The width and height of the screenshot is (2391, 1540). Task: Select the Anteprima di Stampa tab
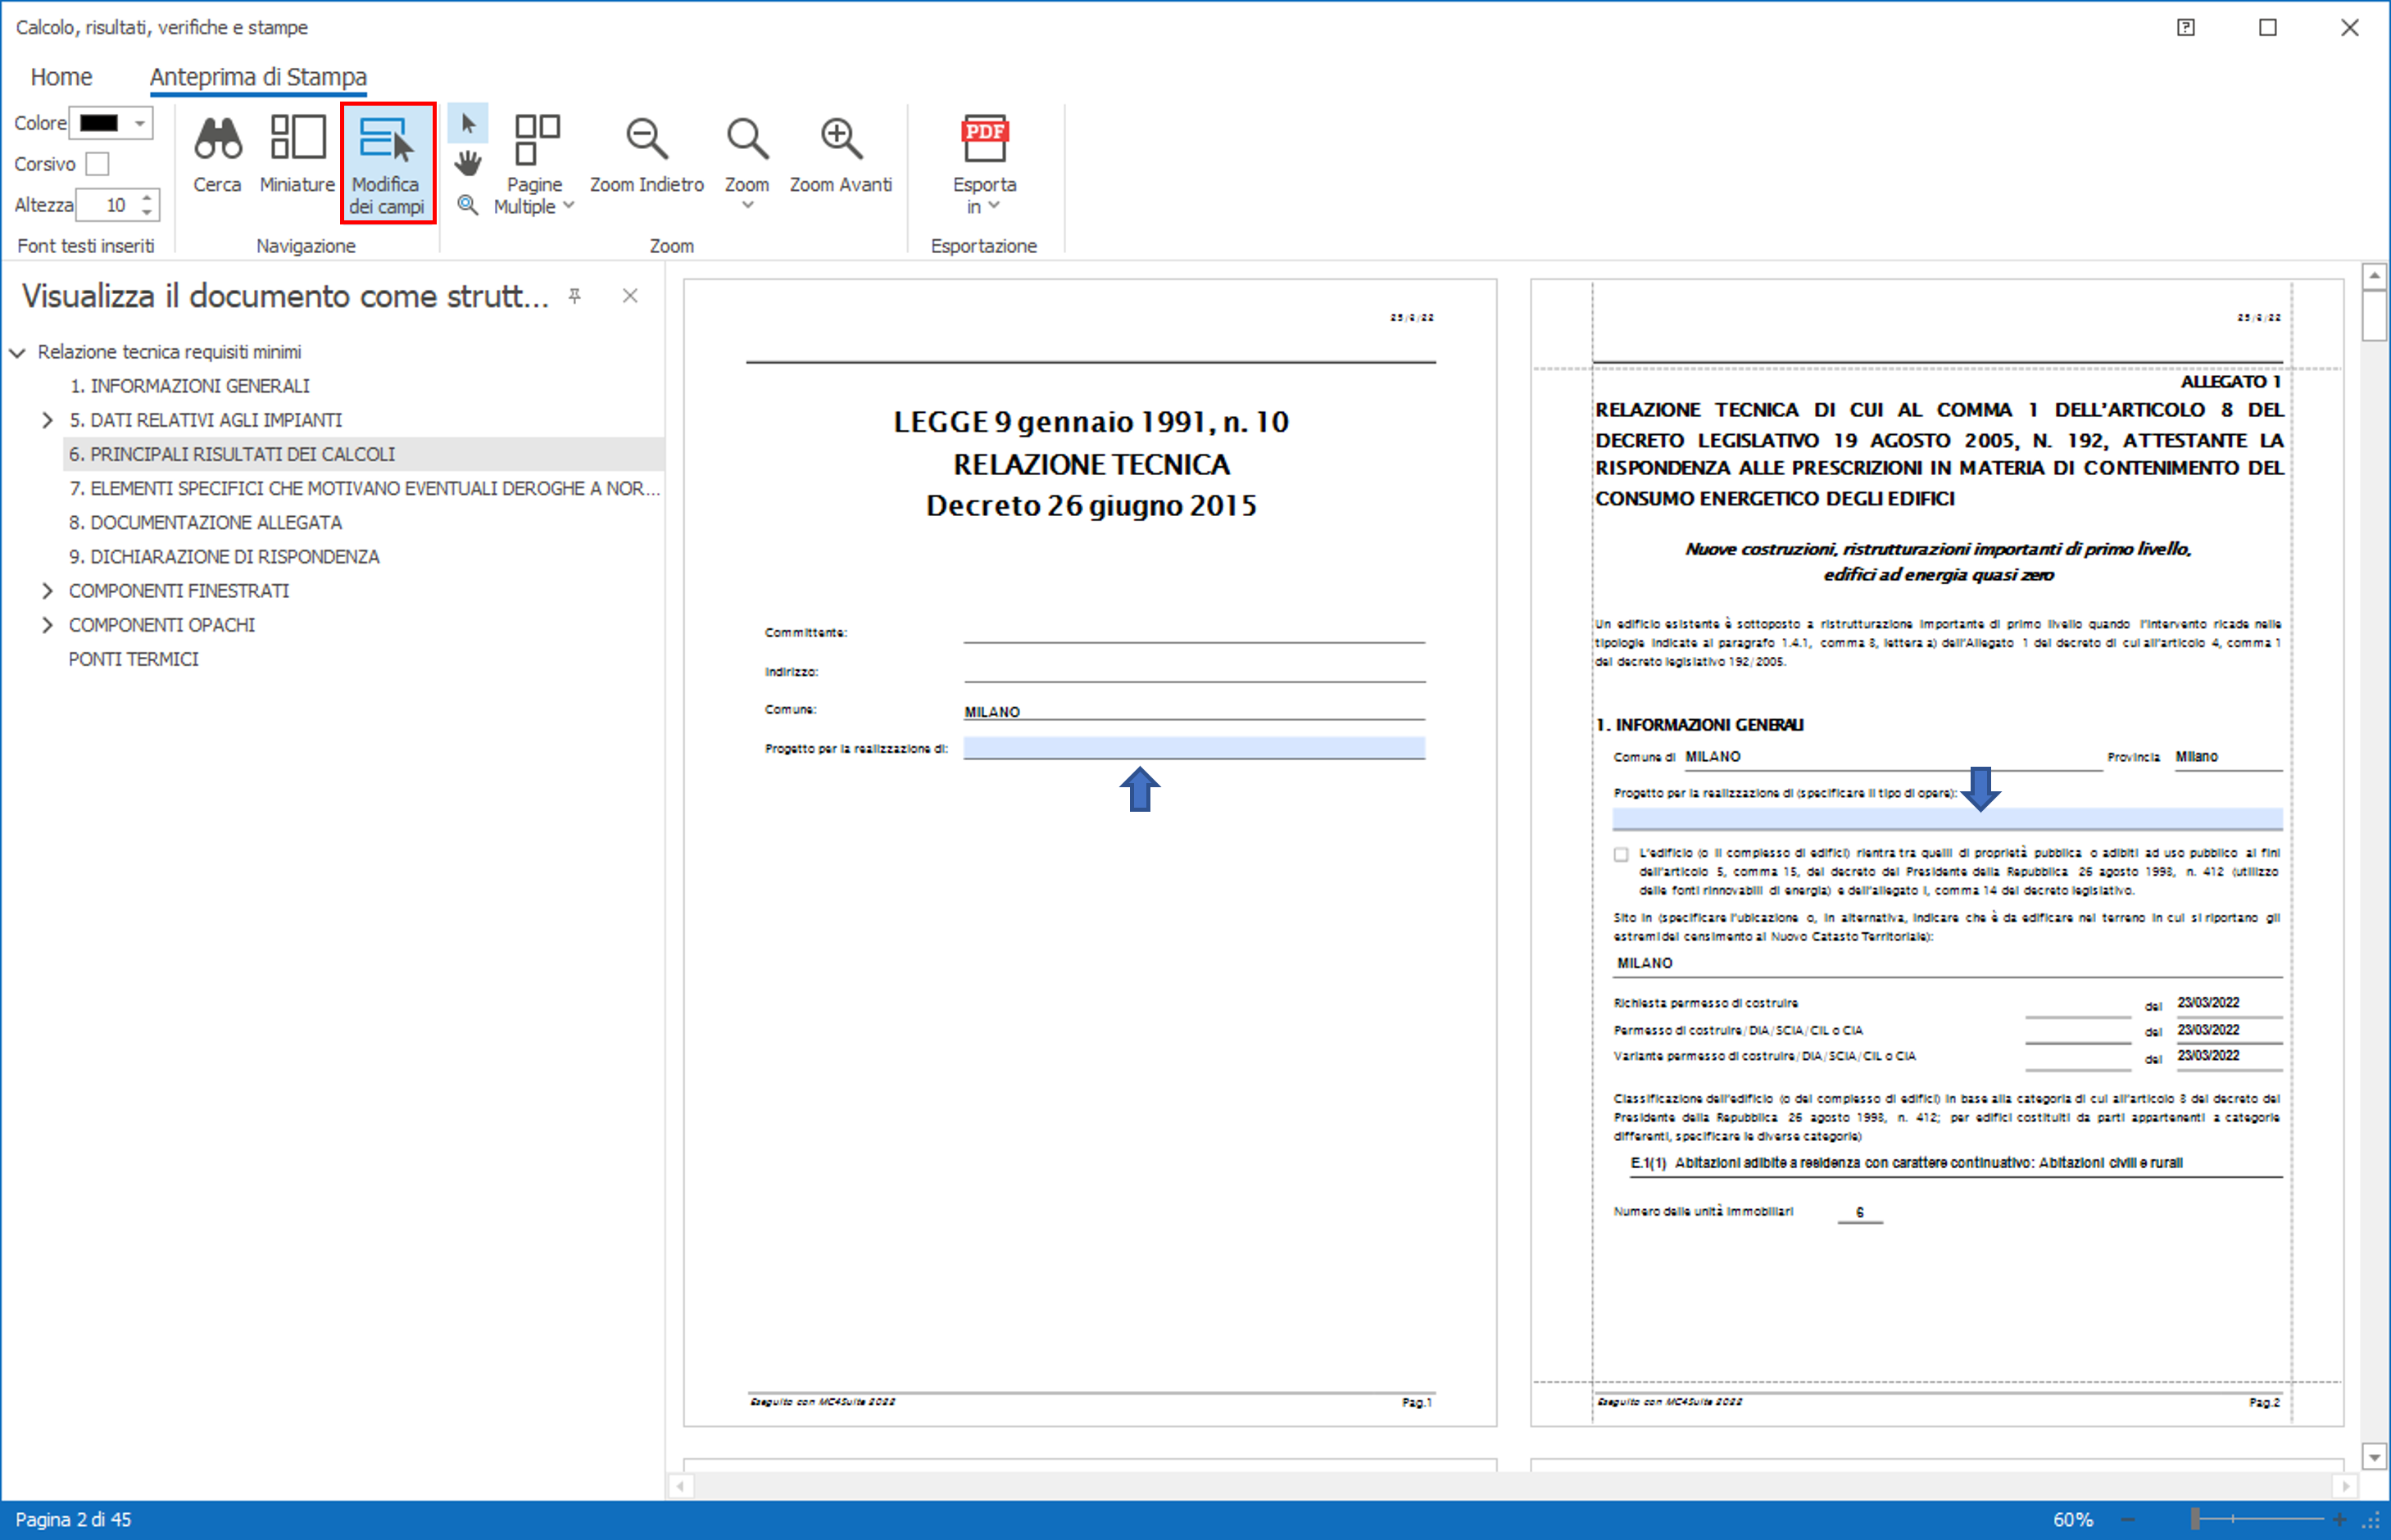[258, 77]
